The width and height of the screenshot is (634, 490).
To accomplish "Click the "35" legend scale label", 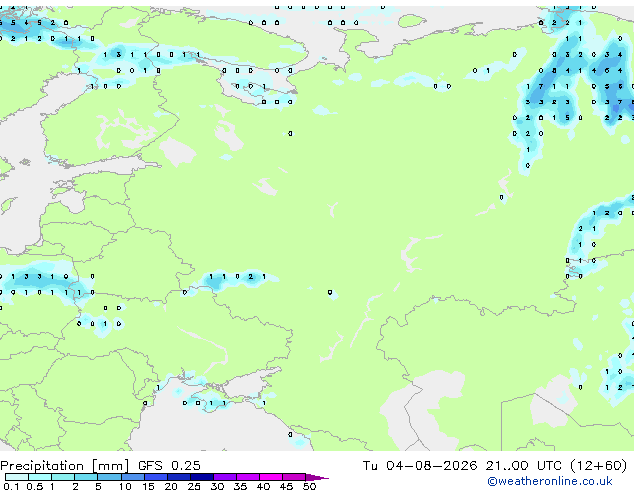I will [240, 486].
